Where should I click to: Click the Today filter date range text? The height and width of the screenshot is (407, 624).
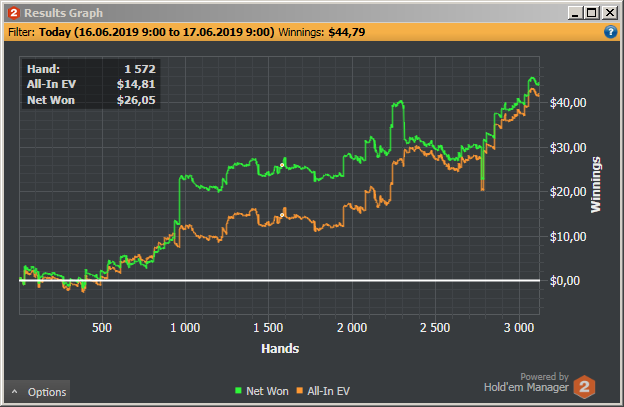click(x=156, y=32)
